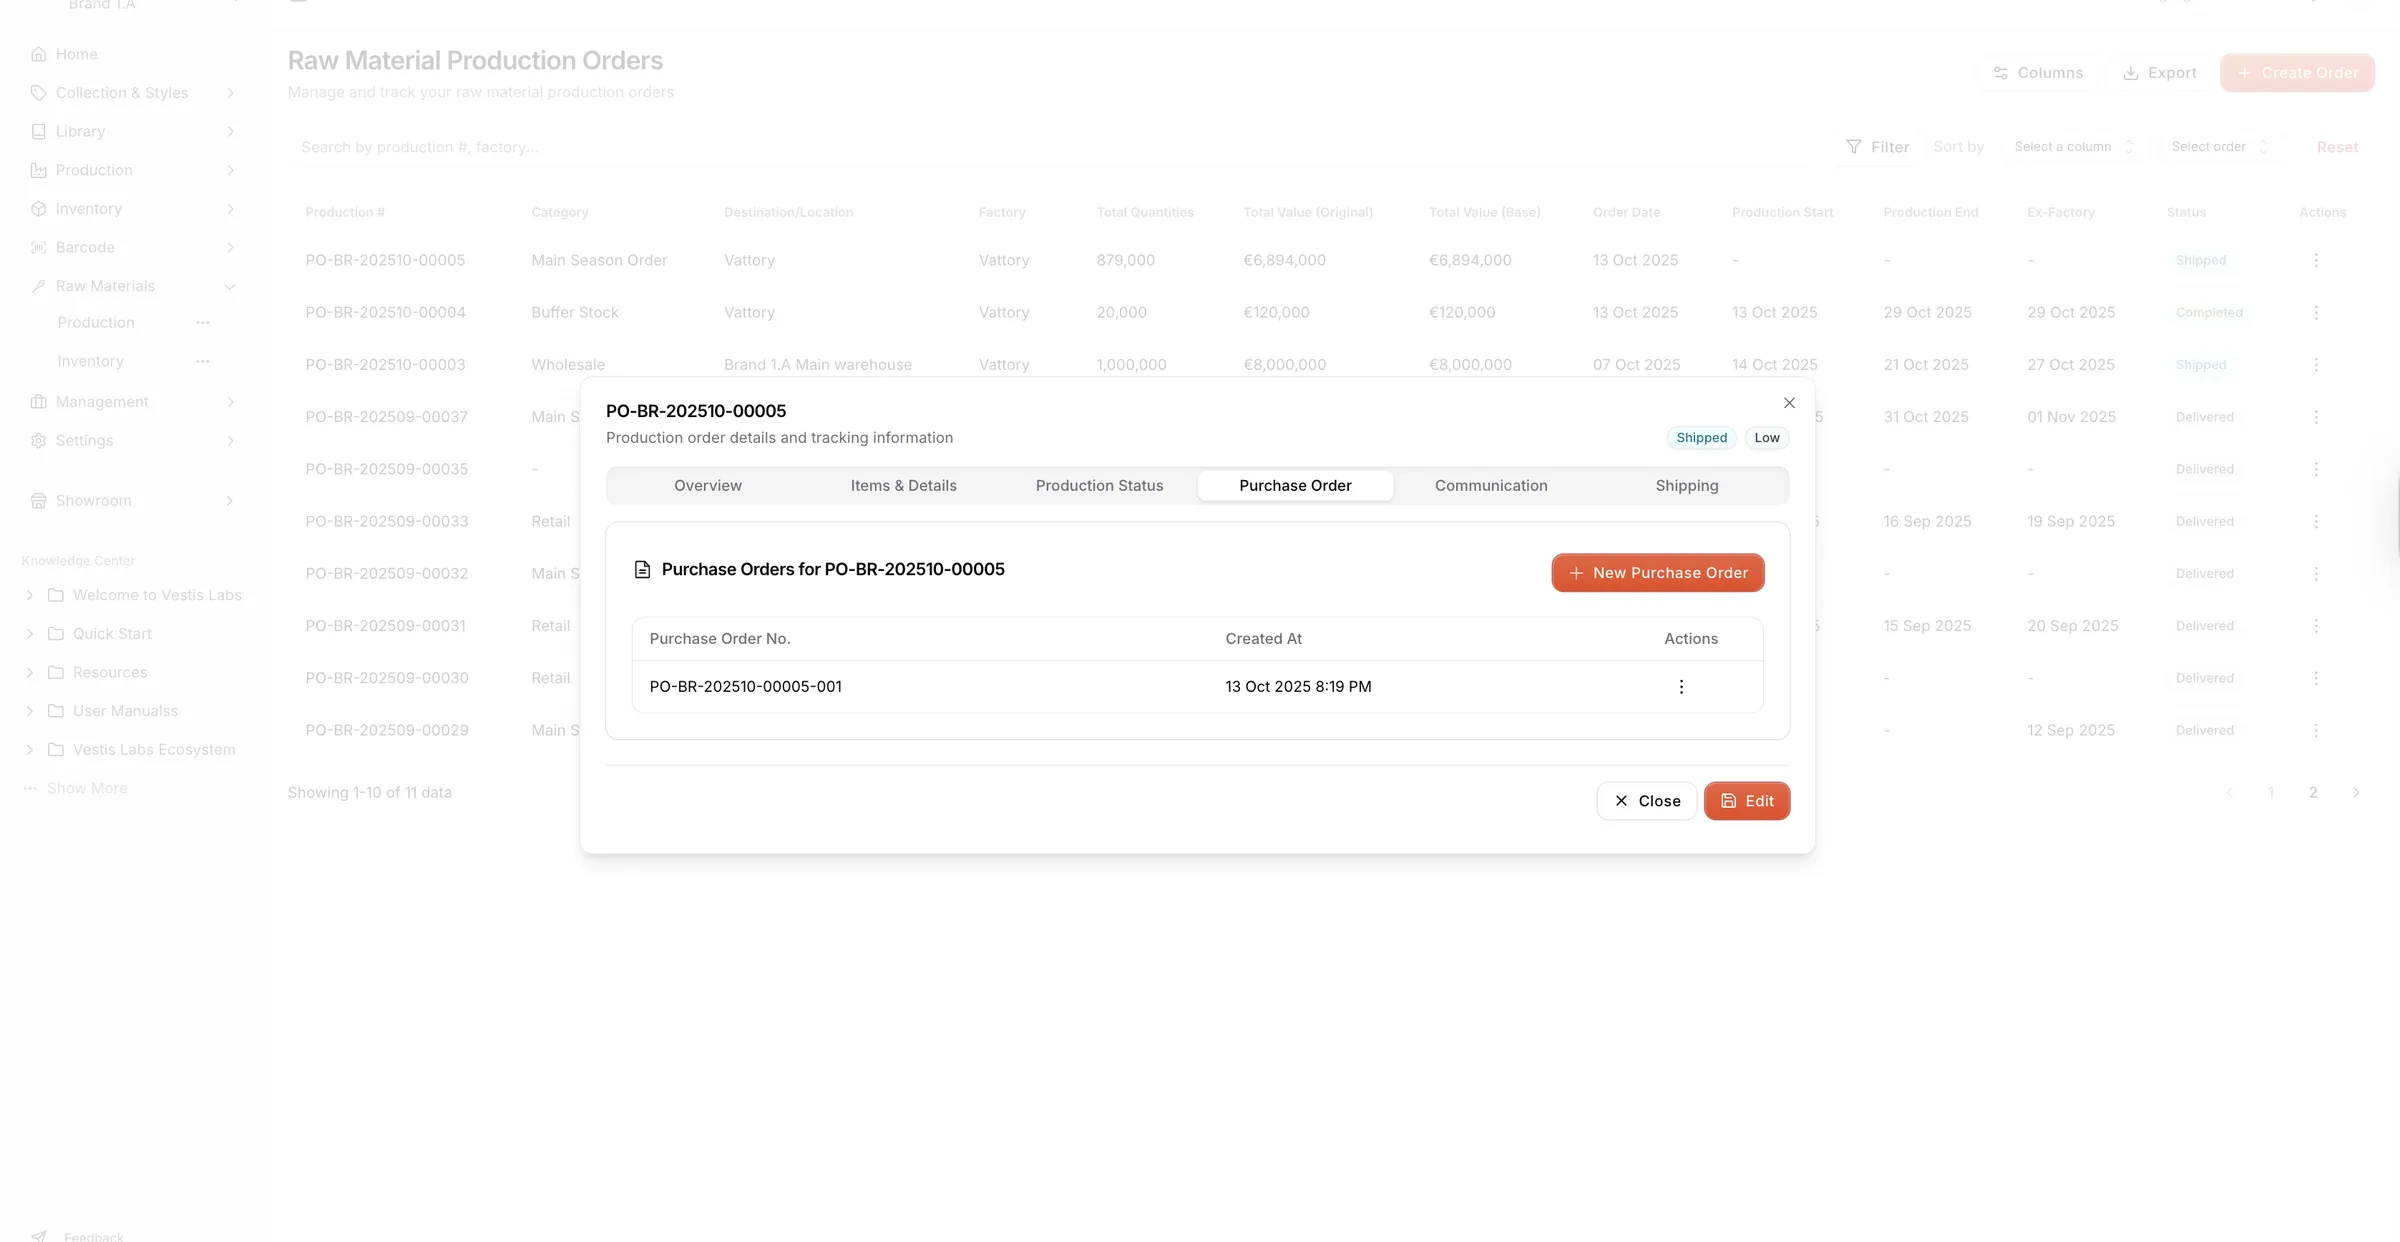Open the Production Status tab

click(x=1099, y=486)
